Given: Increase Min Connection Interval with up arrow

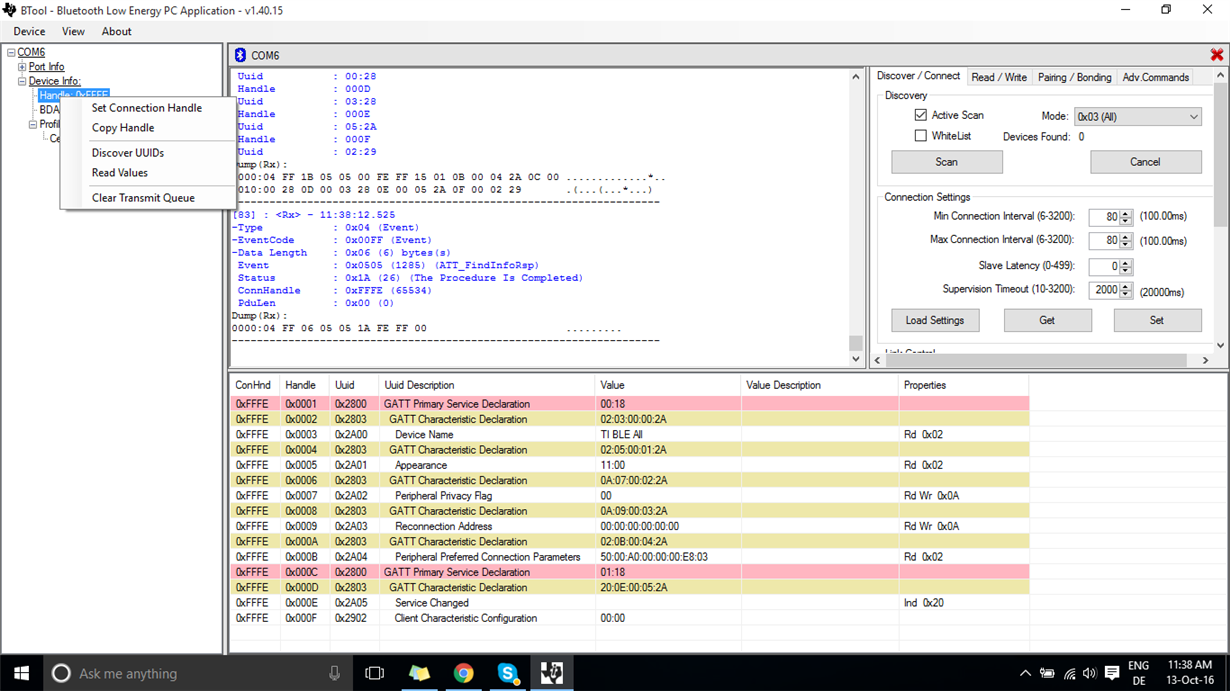Looking at the screenshot, I should (x=1126, y=213).
